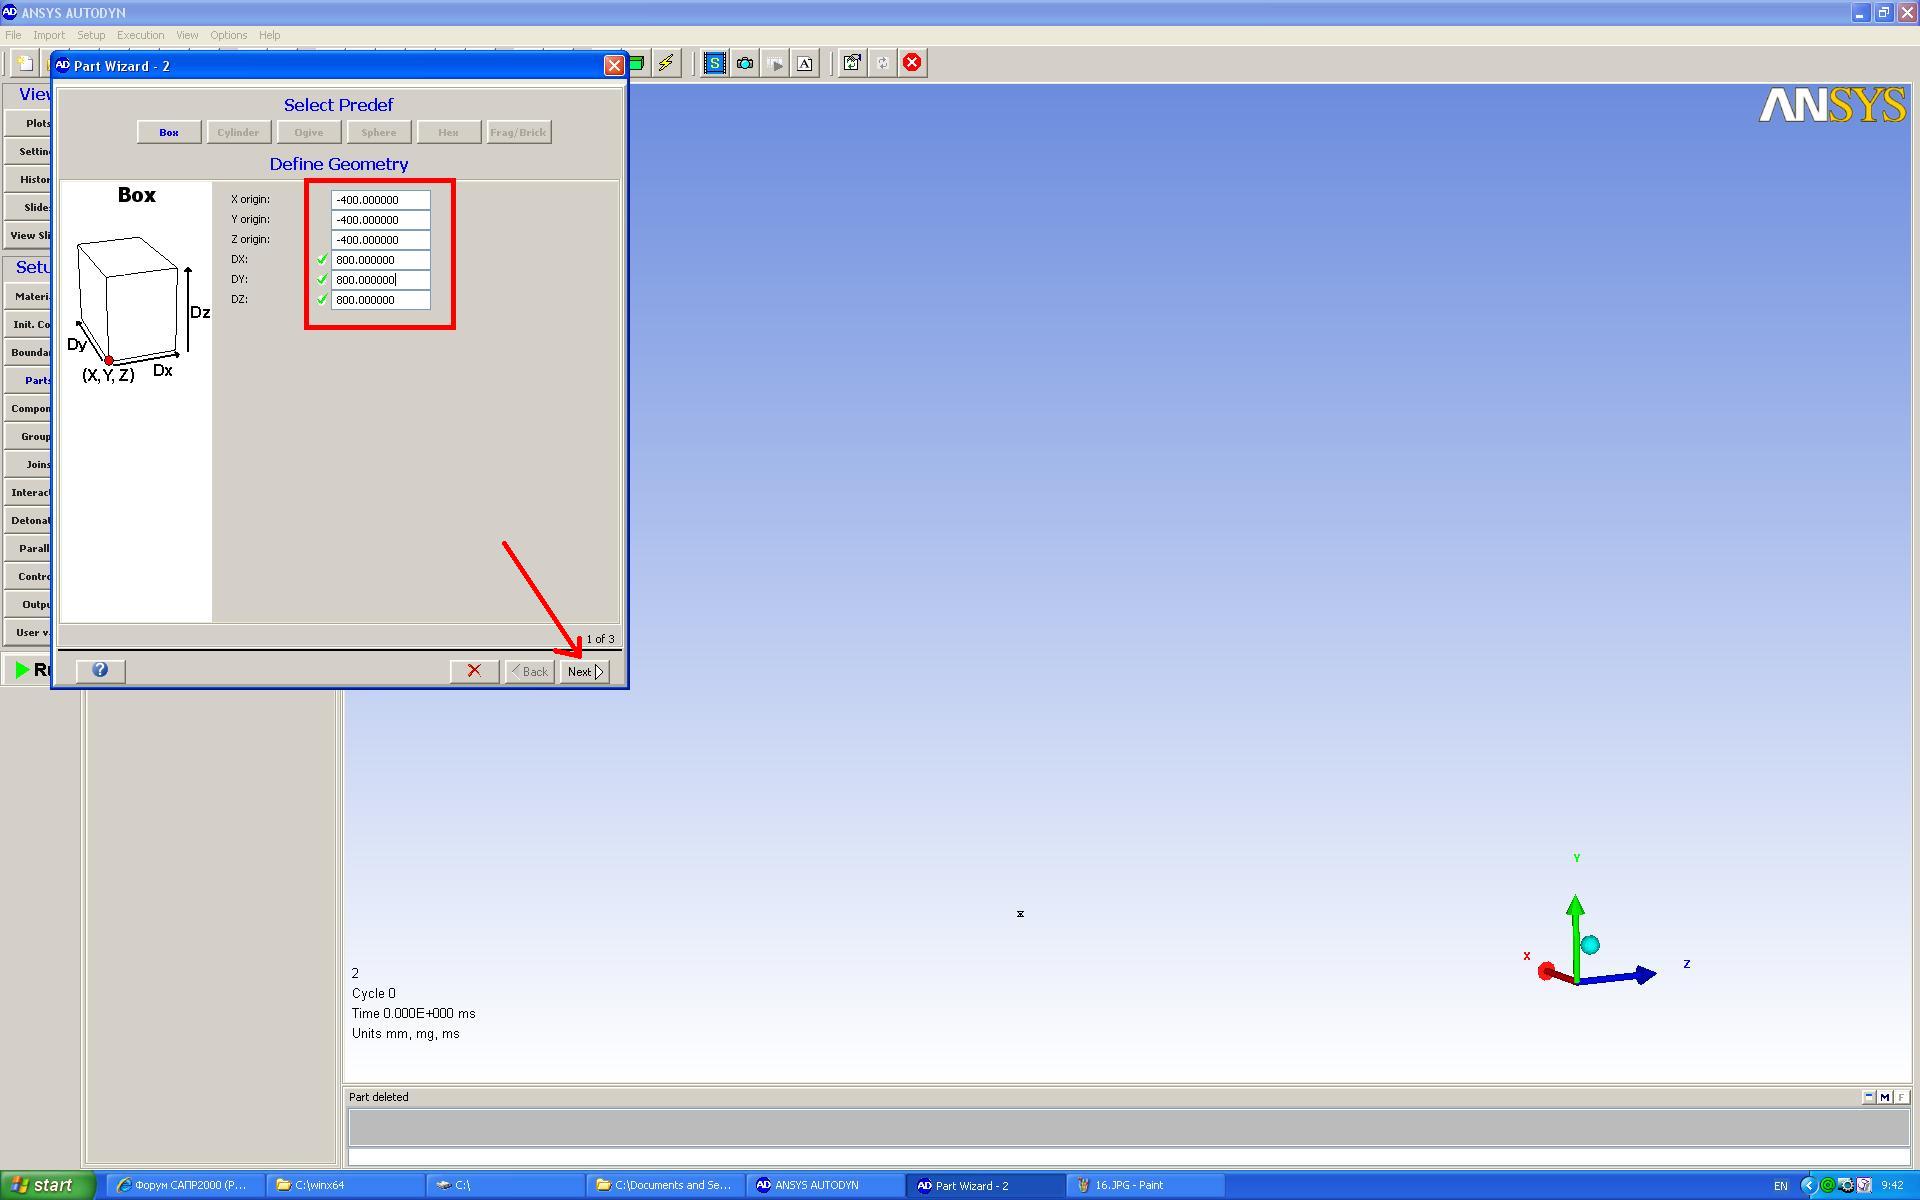This screenshot has height=1200, width=1920.
Task: Open the Windows start menu
Action: [x=47, y=1185]
